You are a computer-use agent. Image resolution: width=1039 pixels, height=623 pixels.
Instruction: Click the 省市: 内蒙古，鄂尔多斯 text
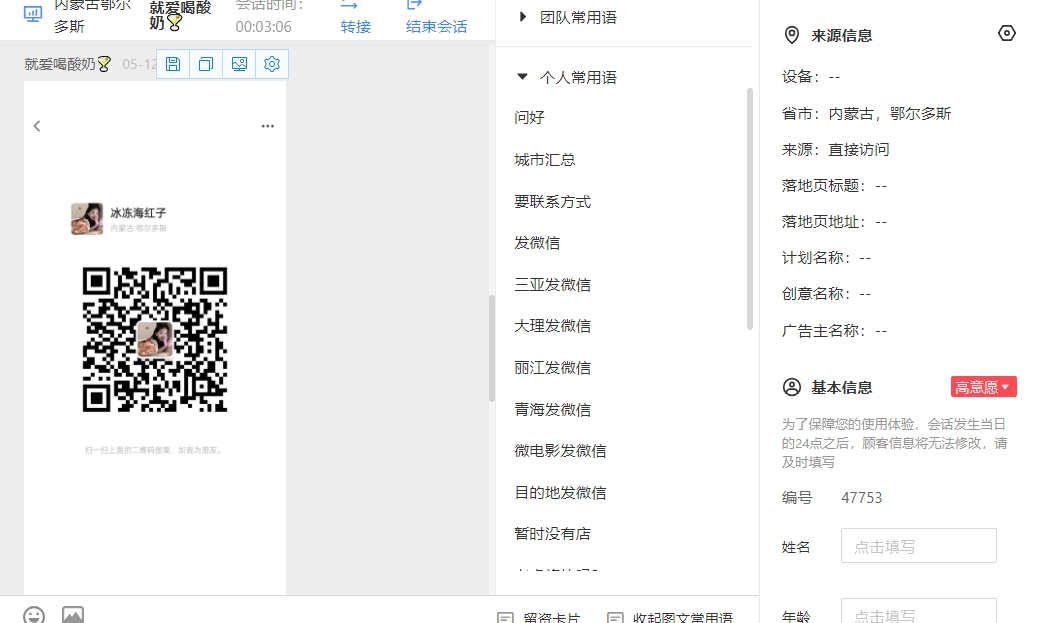pyautogui.click(x=866, y=114)
